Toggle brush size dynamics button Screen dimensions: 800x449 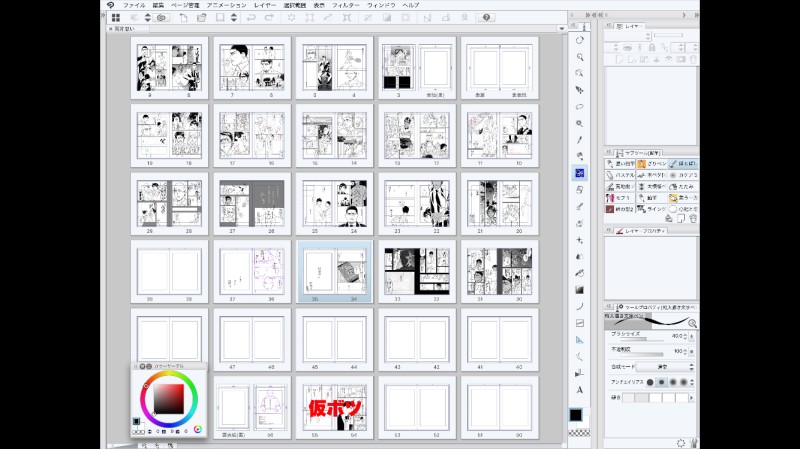(x=692, y=336)
